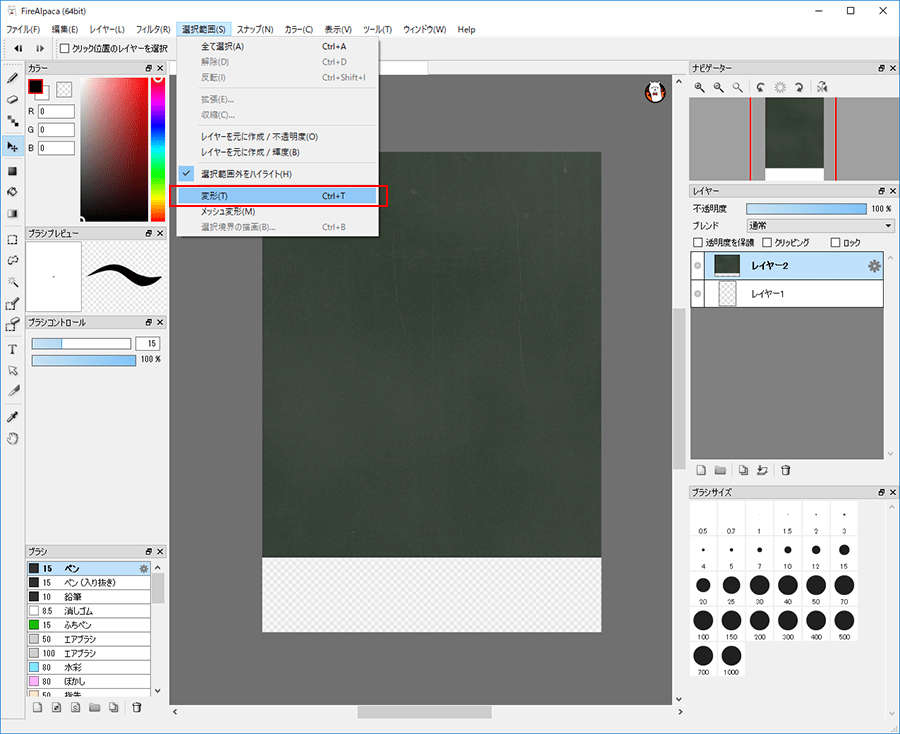The height and width of the screenshot is (734, 900).
Task: Zoom in using the Navigator magnifier
Action: point(701,88)
